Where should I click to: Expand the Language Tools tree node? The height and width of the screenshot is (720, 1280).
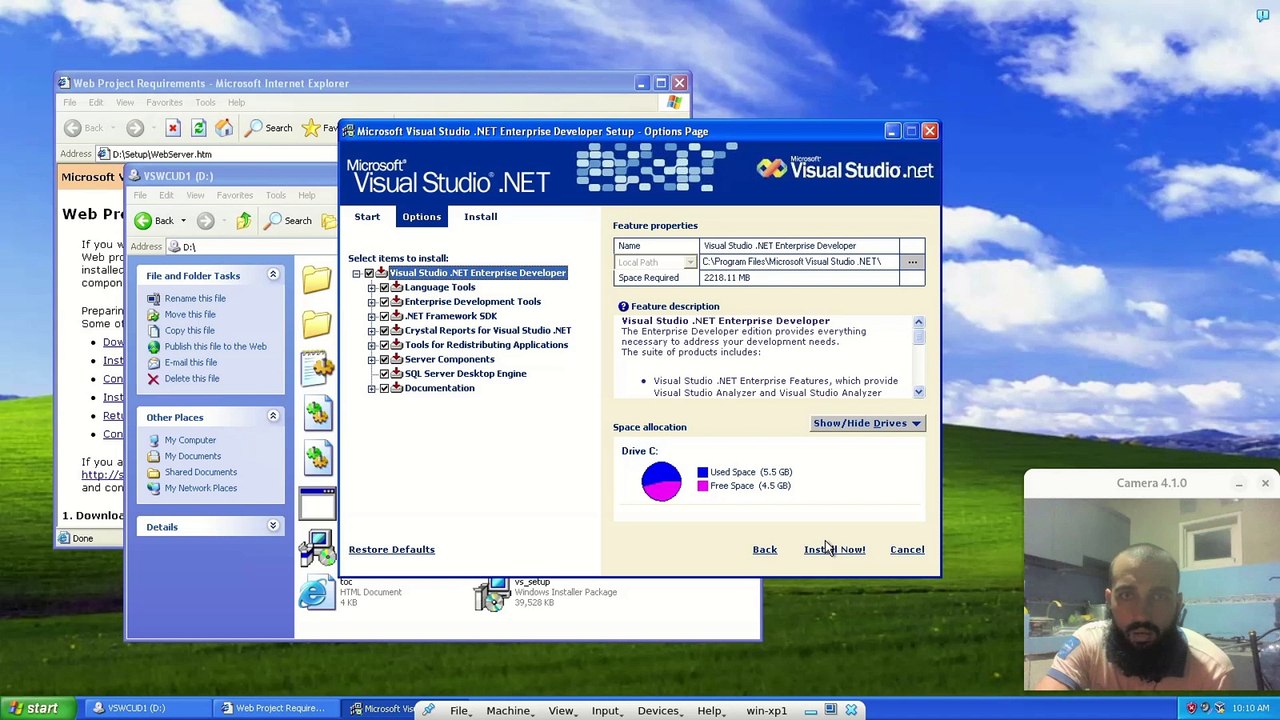click(371, 288)
